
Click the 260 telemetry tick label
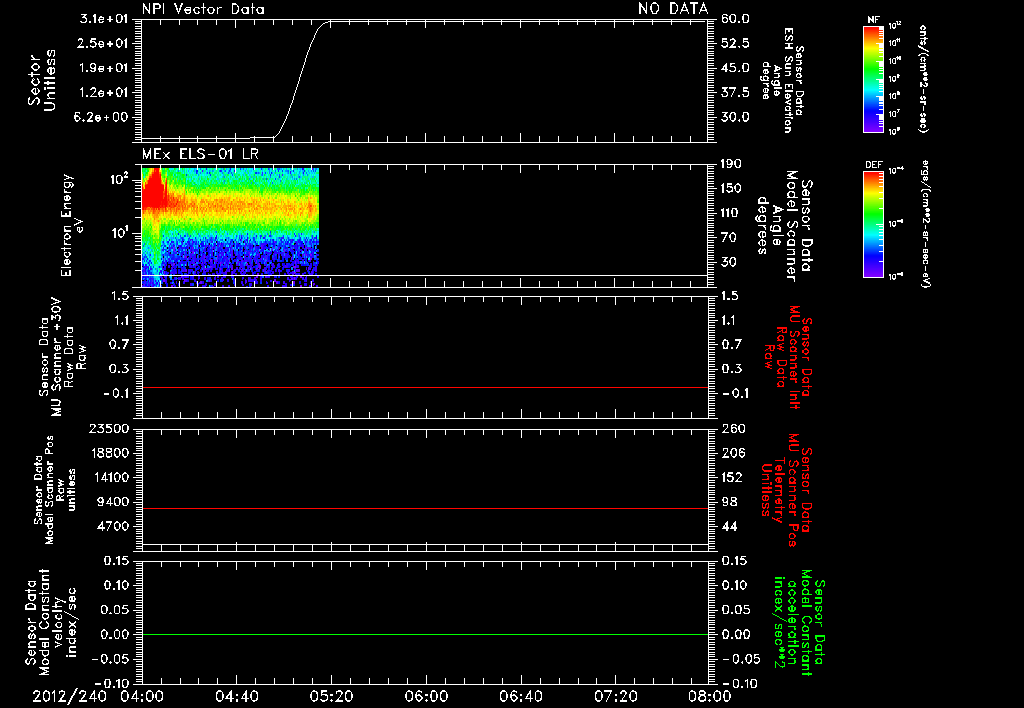[x=733, y=428]
